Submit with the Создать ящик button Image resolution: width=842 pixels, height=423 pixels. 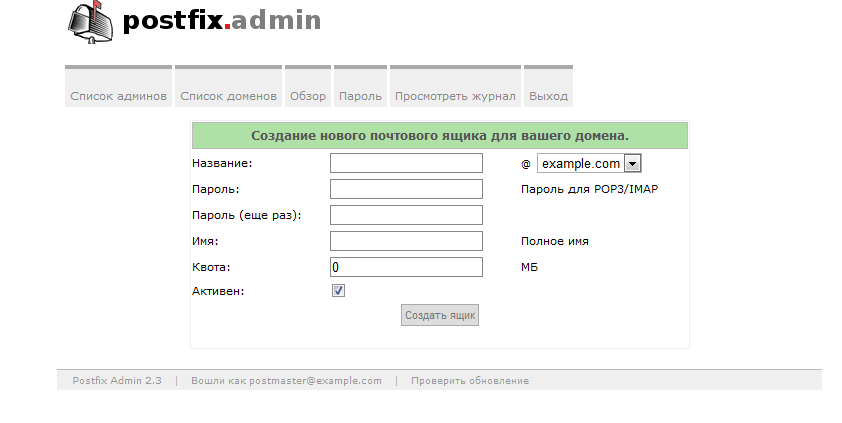click(x=440, y=315)
